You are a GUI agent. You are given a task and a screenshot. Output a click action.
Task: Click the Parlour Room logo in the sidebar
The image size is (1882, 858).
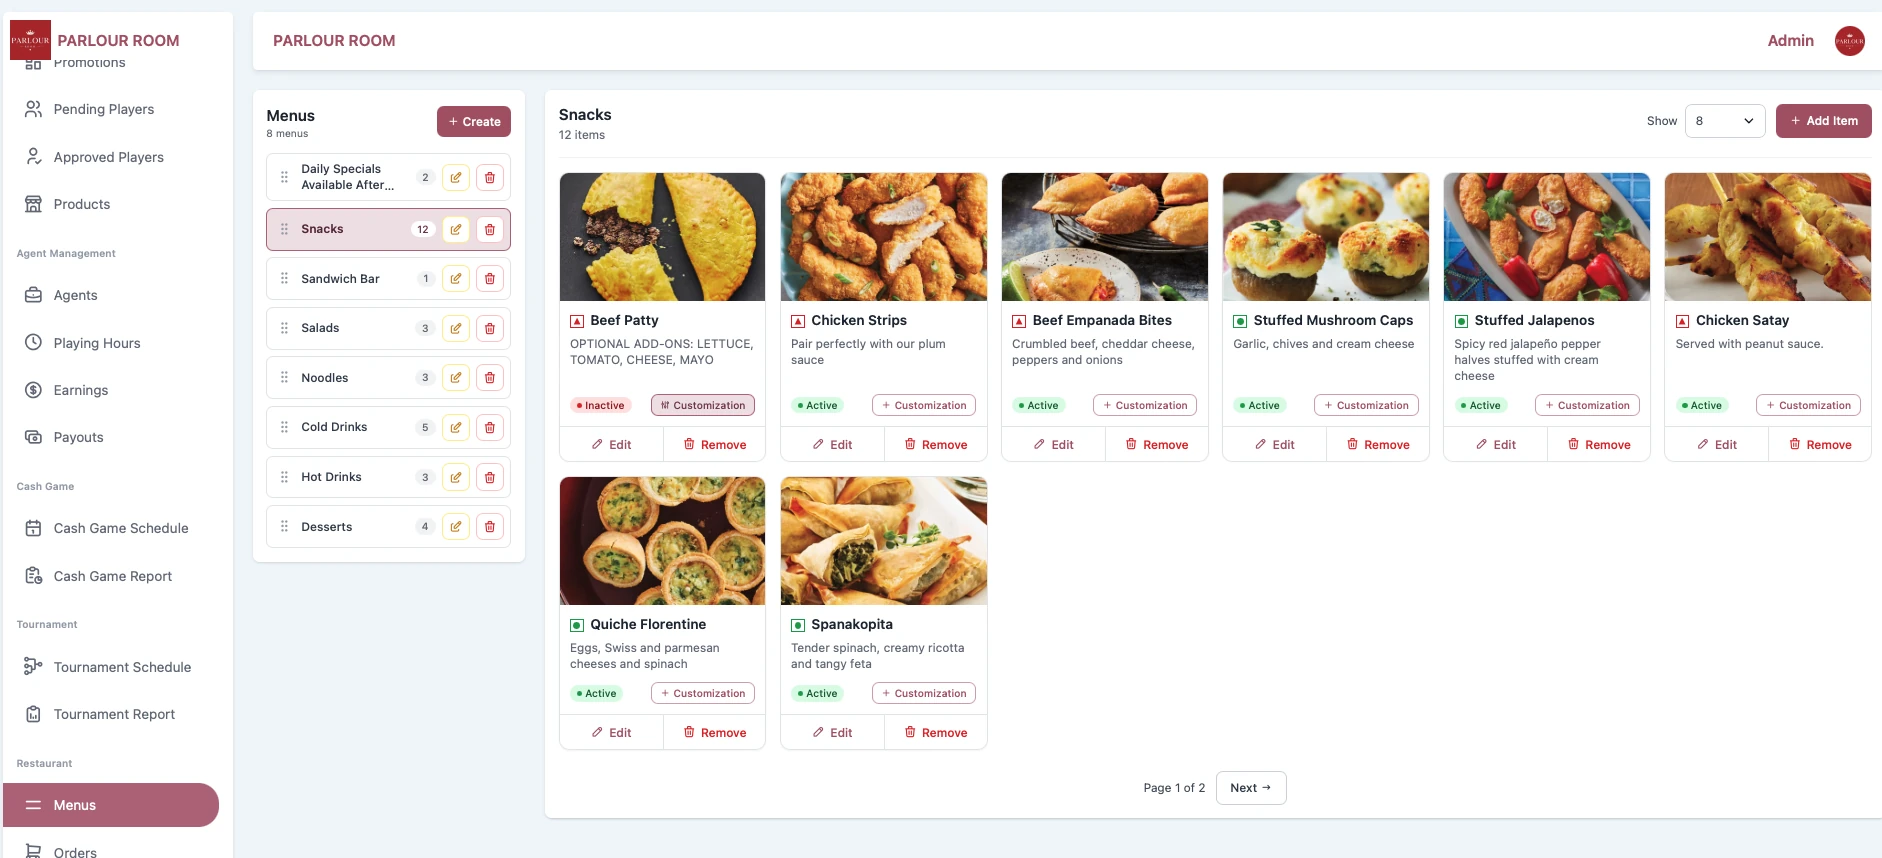pos(30,40)
